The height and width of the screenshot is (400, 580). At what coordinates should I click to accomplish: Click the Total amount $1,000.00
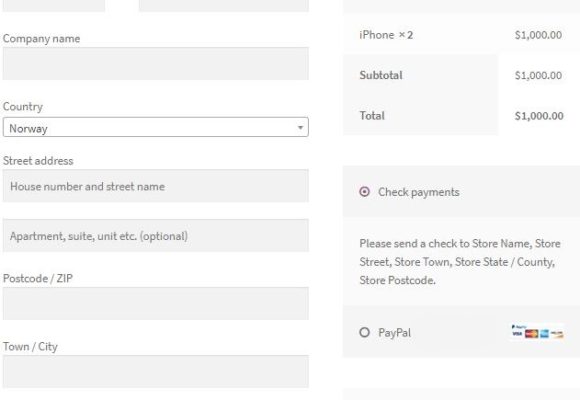pyautogui.click(x=539, y=116)
